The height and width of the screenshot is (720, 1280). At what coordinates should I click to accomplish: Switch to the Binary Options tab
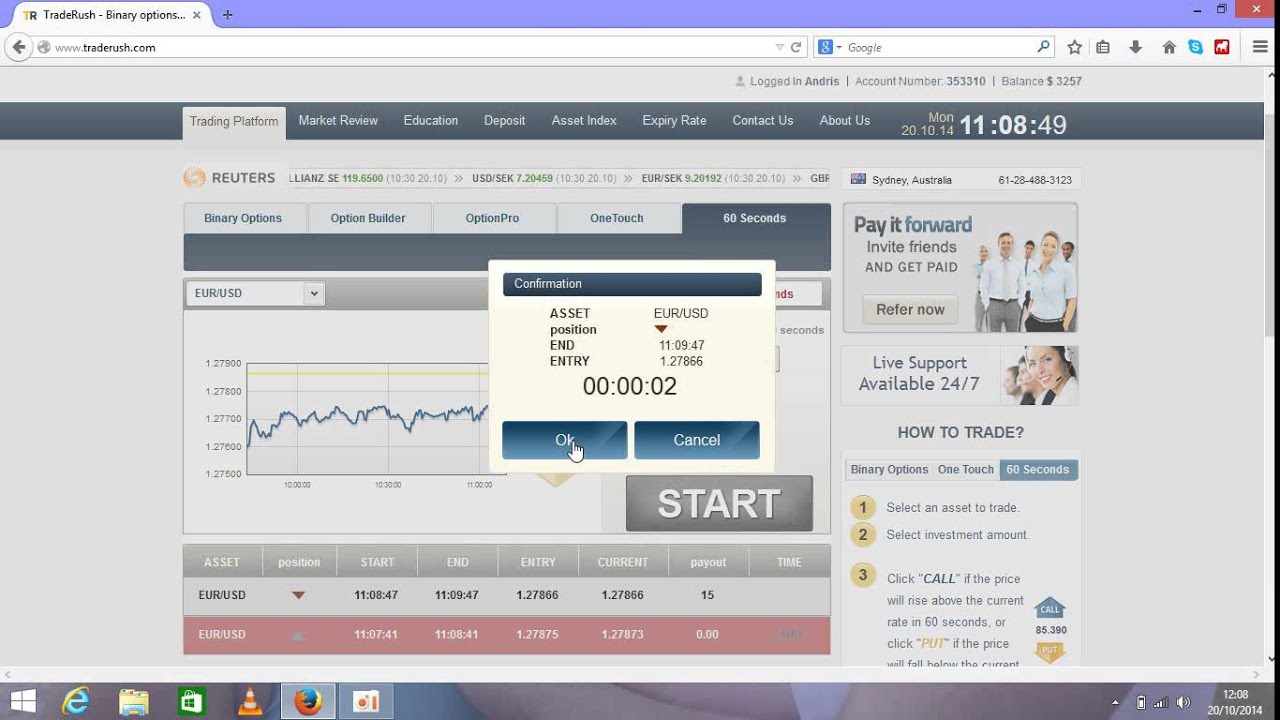coord(243,218)
